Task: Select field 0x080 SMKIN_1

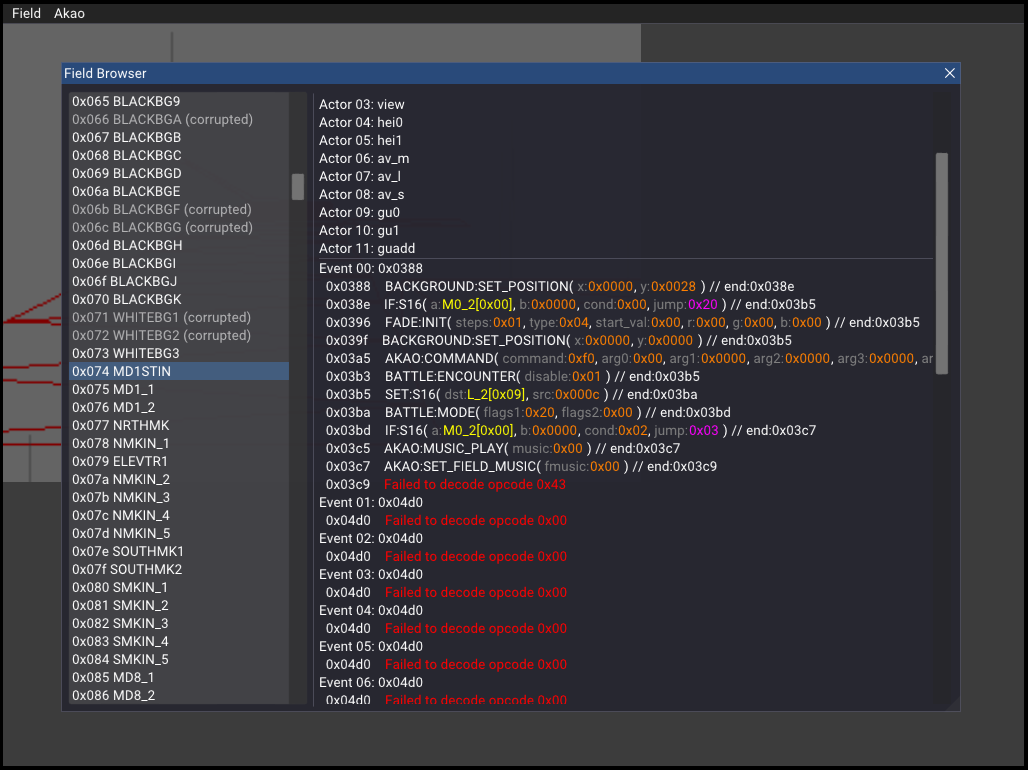Action: click(120, 587)
